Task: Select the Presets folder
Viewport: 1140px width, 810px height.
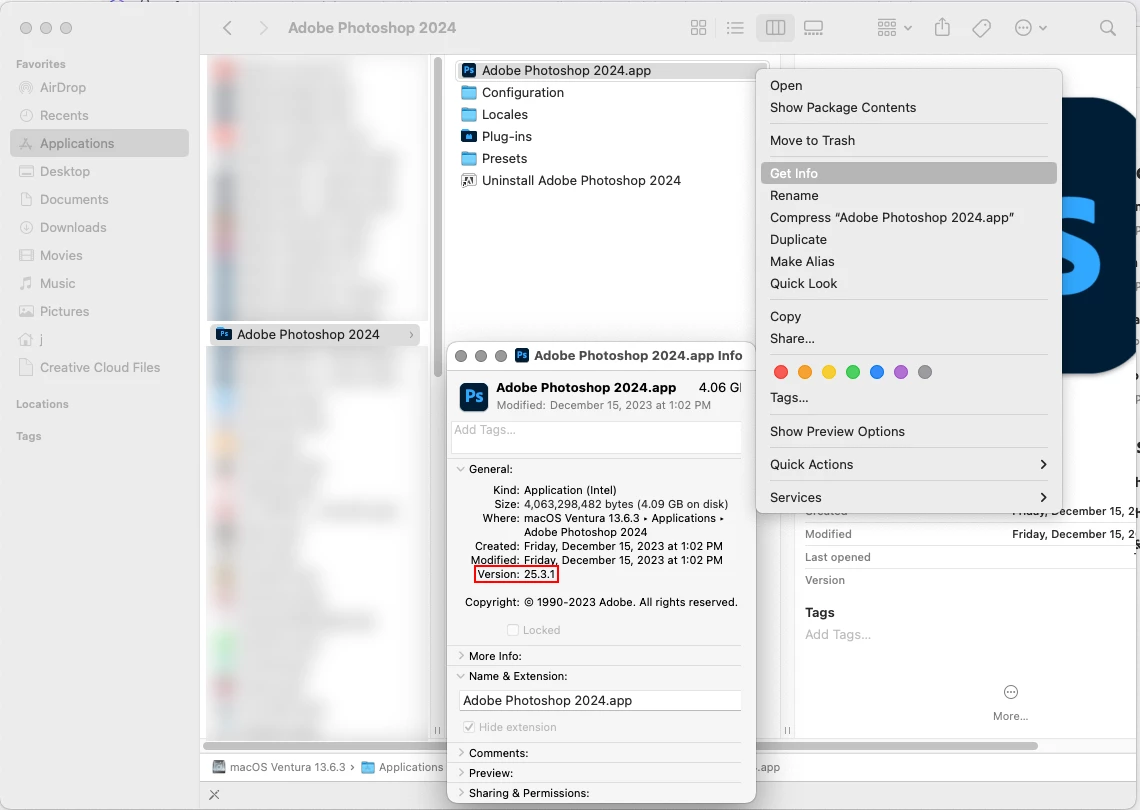Action: coord(611,159)
